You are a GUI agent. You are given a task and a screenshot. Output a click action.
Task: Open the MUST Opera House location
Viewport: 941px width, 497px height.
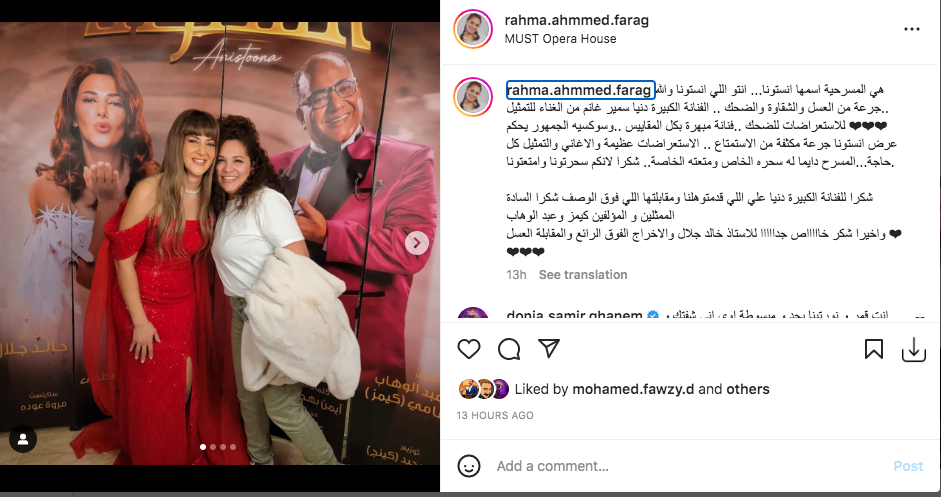[x=561, y=38]
